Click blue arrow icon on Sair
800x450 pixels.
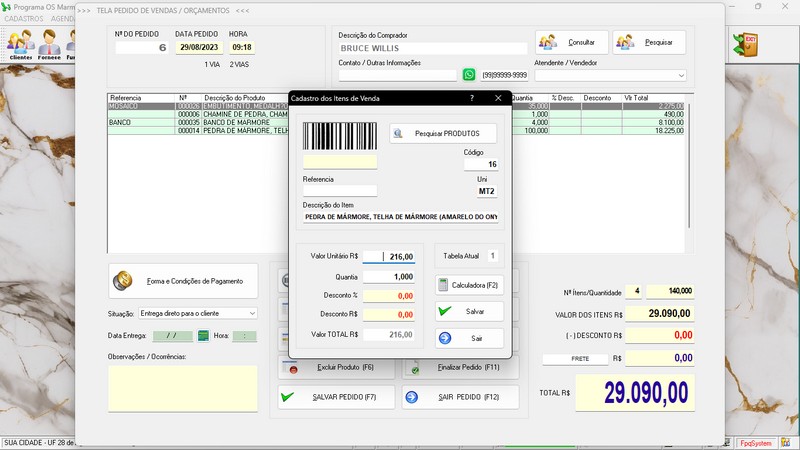click(x=445, y=338)
